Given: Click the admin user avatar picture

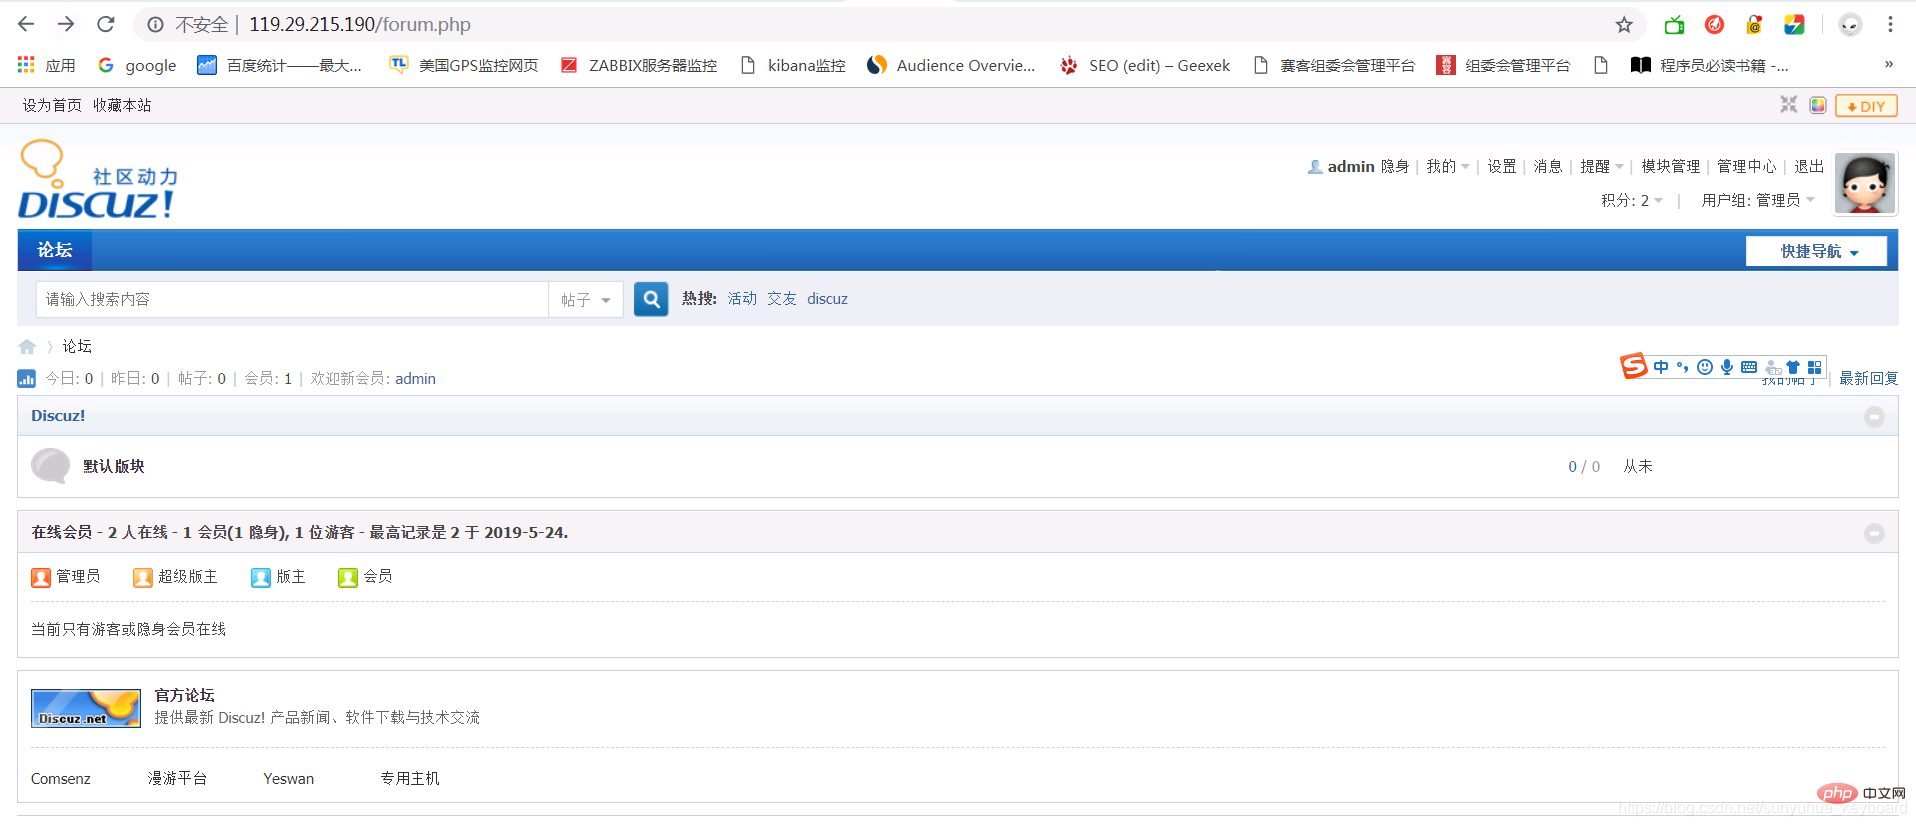Looking at the screenshot, I should pyautogui.click(x=1865, y=184).
